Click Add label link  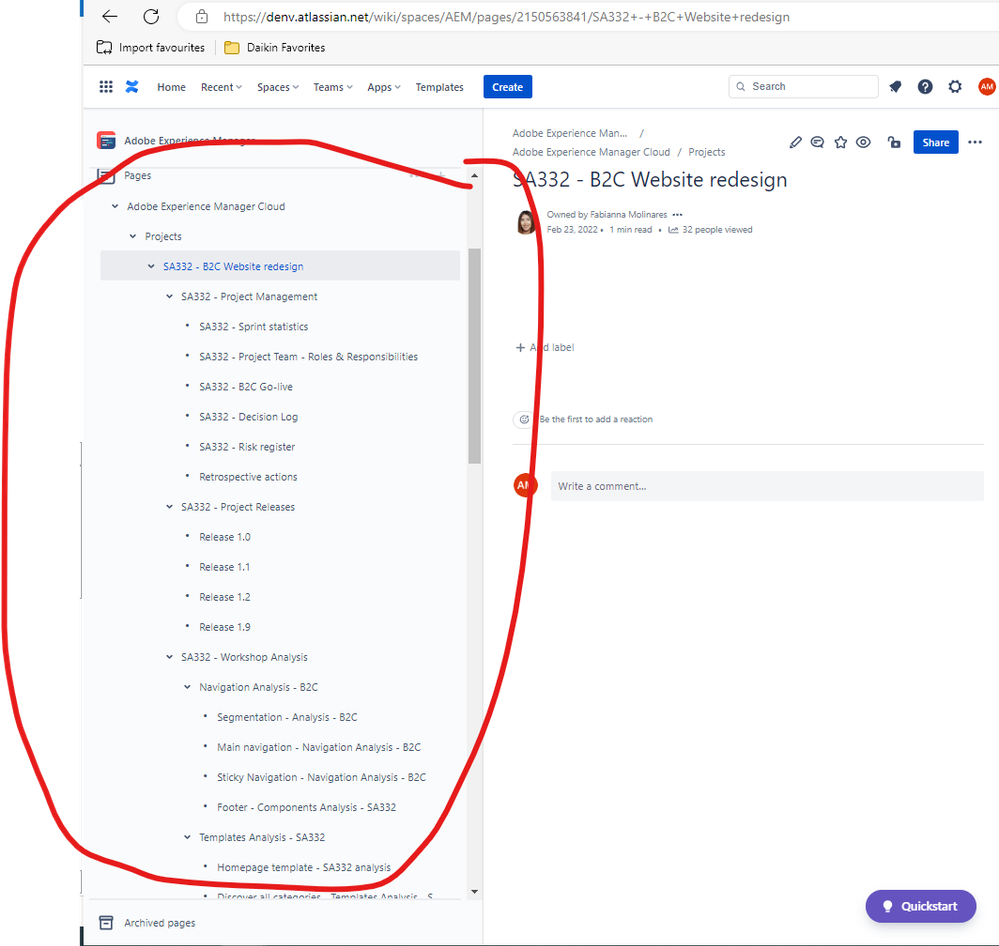[545, 347]
